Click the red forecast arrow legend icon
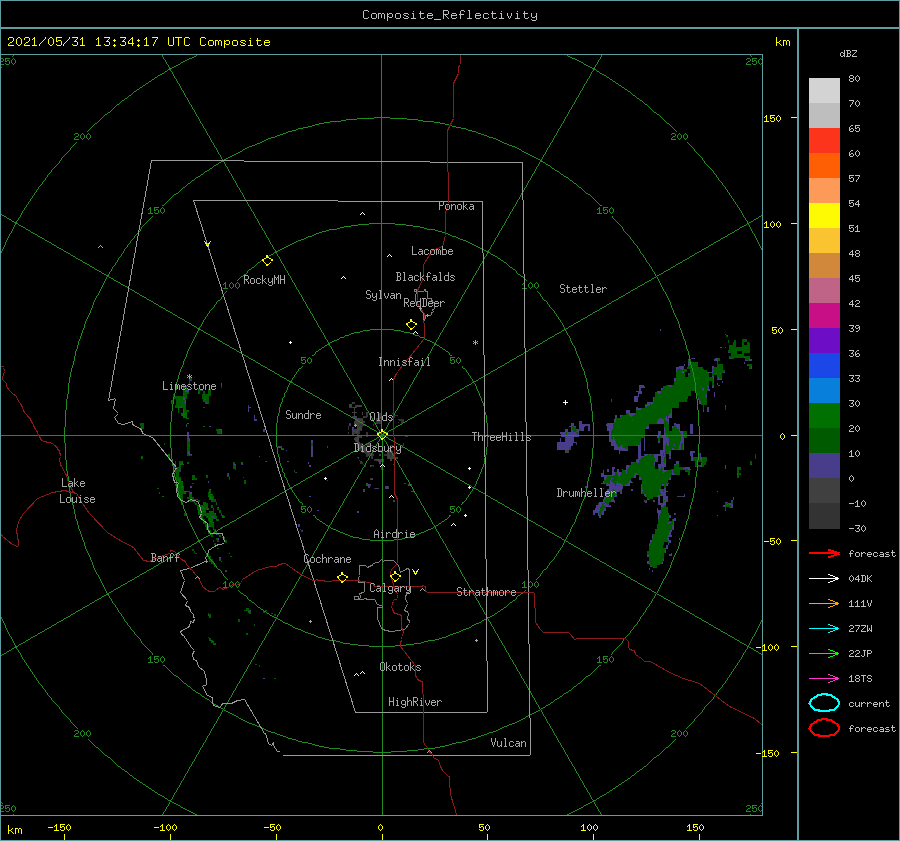Screen dimensions: 900x841 click(x=824, y=553)
